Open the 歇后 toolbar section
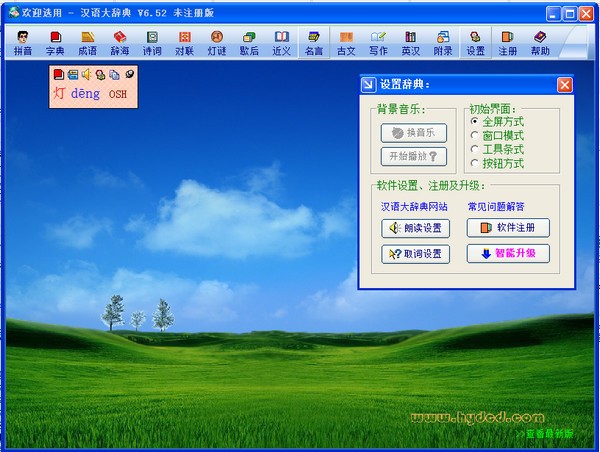This screenshot has height=452, width=600. click(x=249, y=43)
